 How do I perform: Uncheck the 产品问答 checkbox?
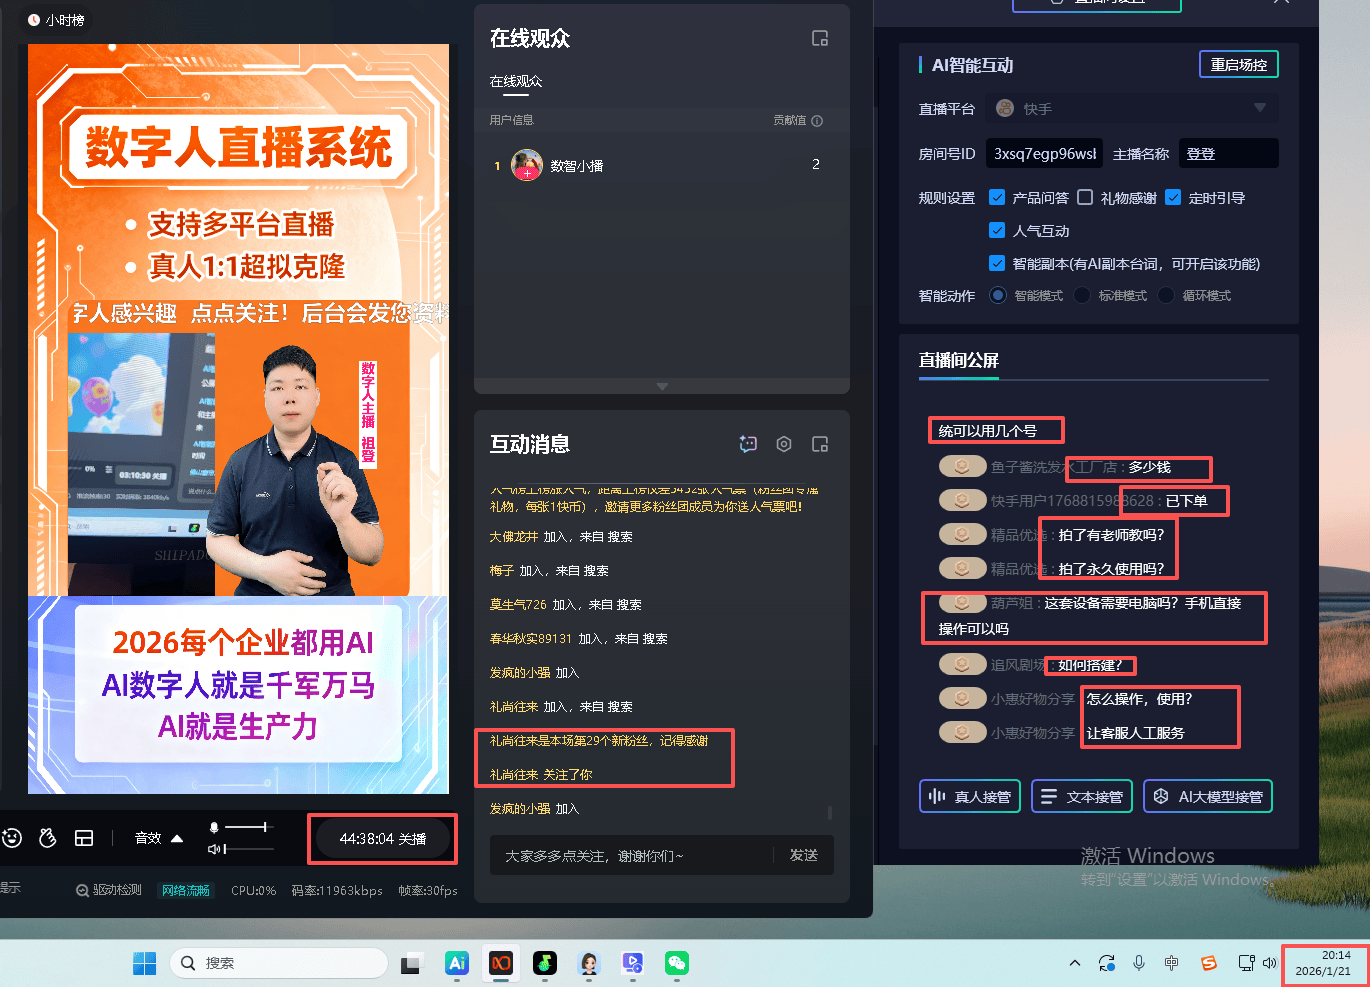tap(997, 197)
